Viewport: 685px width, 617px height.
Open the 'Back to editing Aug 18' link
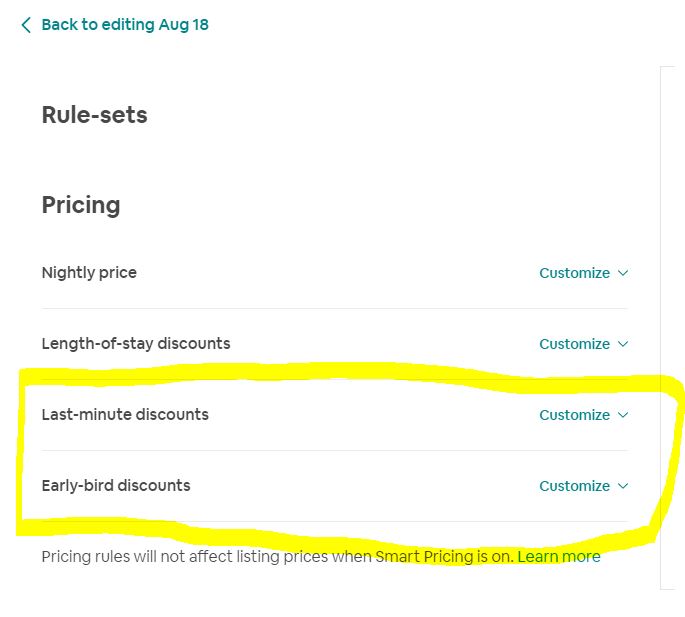tap(125, 25)
